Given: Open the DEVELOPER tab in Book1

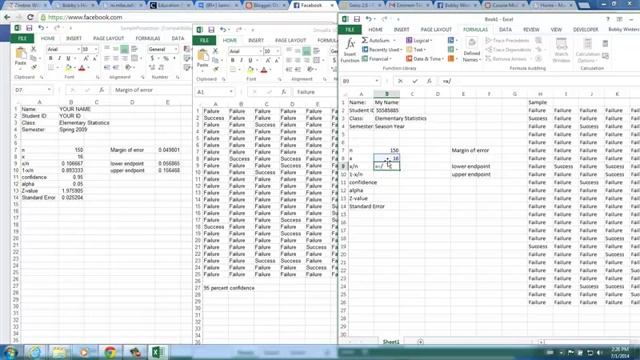Looking at the screenshot, I should click(x=586, y=30).
